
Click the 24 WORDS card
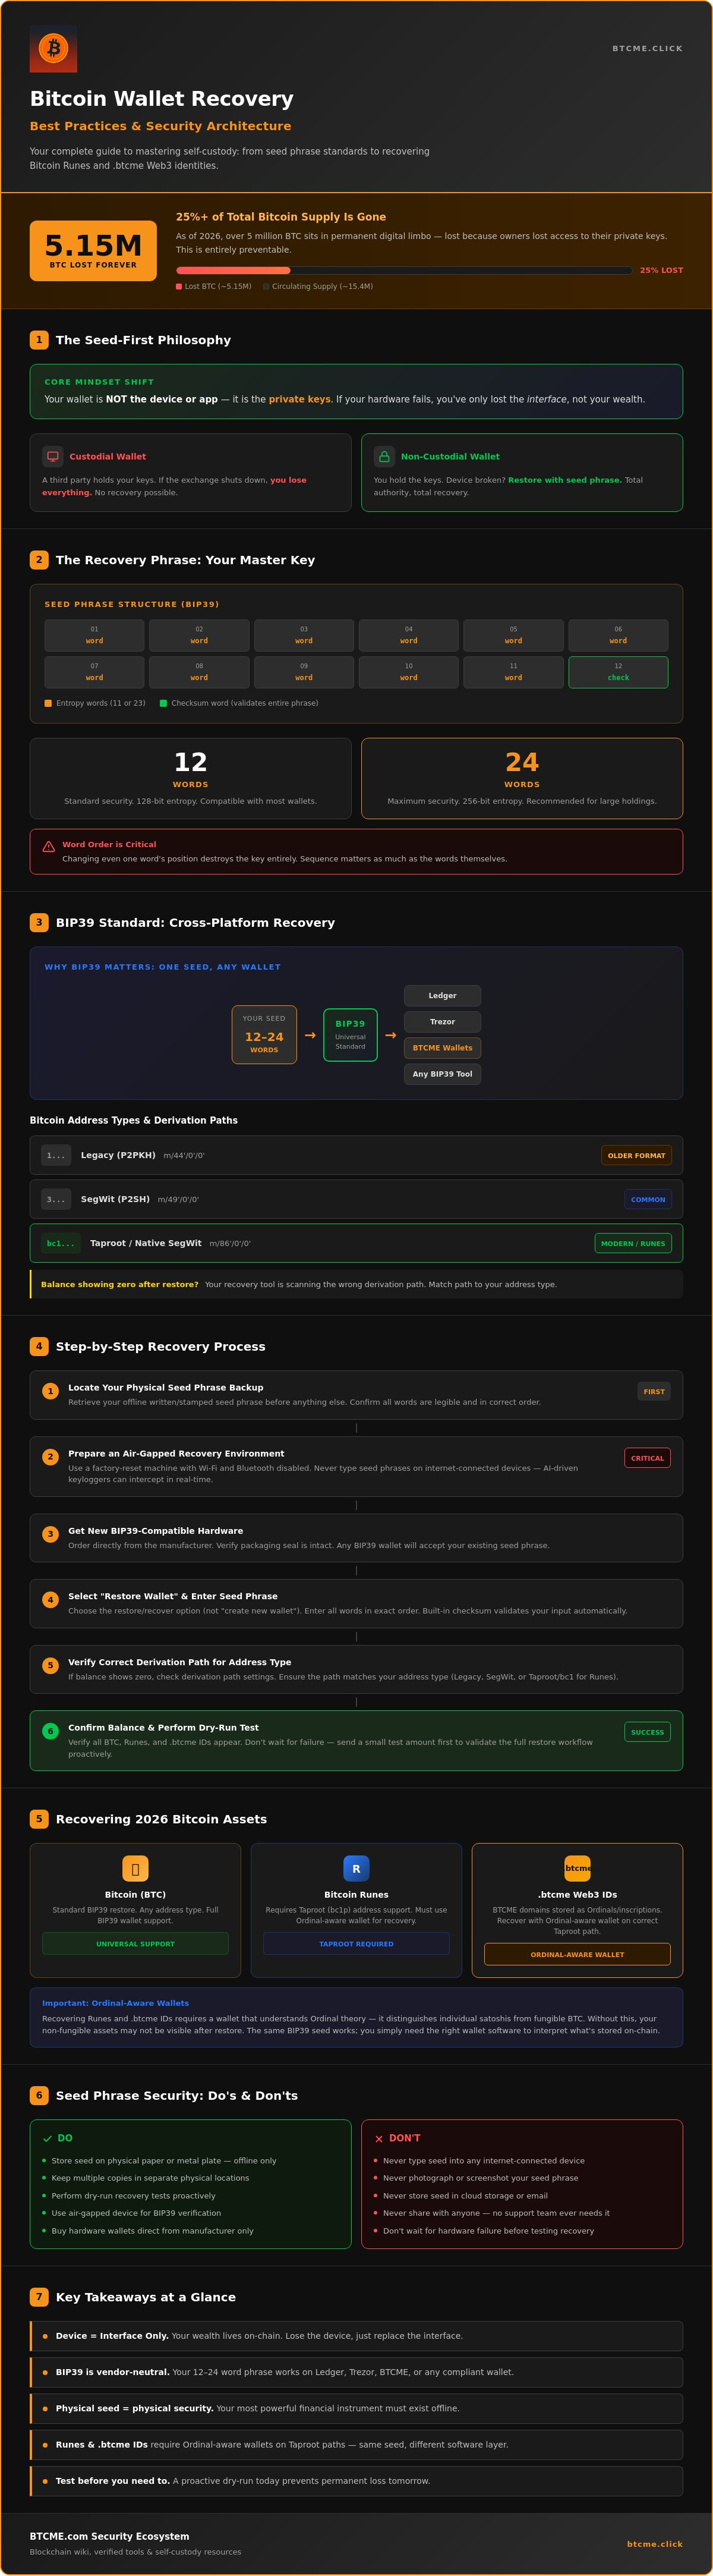tap(522, 778)
